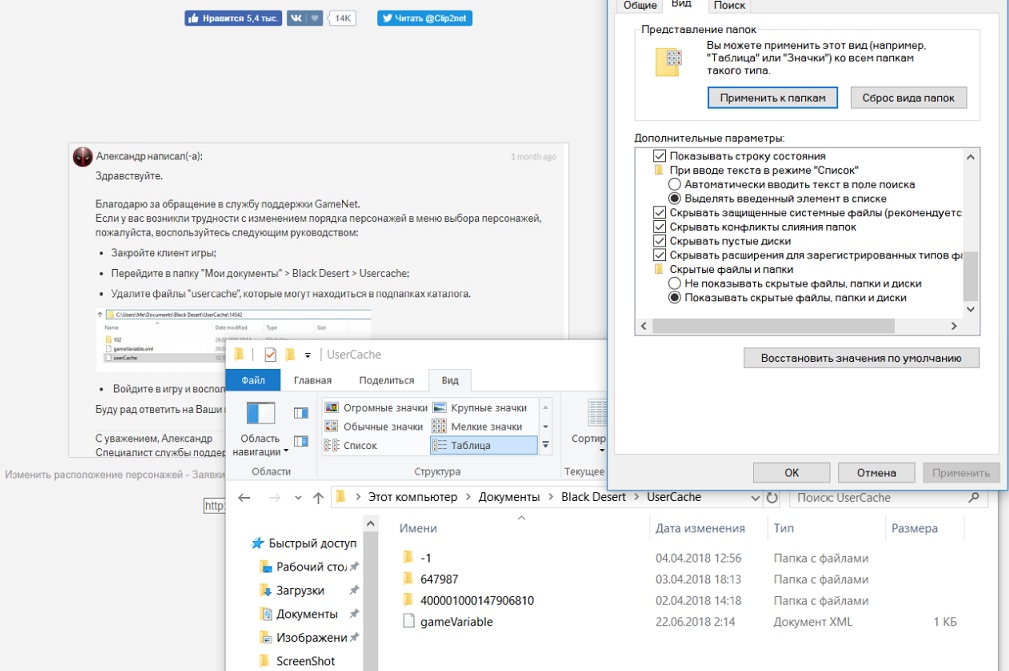Switch to the Главная ribbon tab

(313, 380)
